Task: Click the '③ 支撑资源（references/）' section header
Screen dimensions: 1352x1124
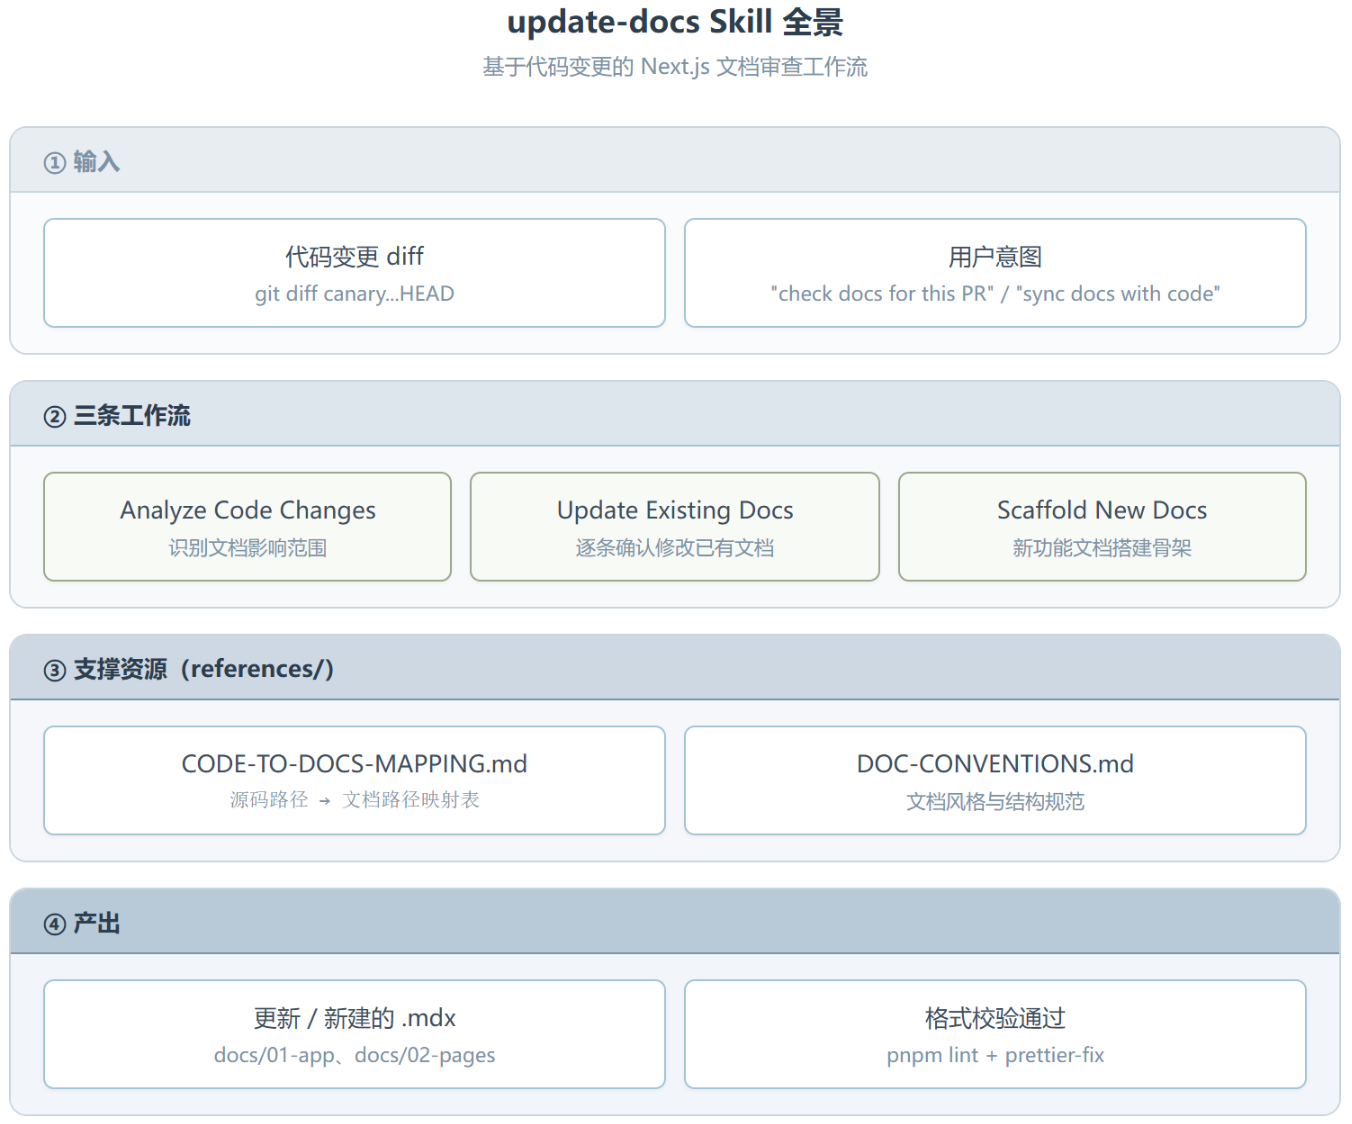Action: coord(675,668)
